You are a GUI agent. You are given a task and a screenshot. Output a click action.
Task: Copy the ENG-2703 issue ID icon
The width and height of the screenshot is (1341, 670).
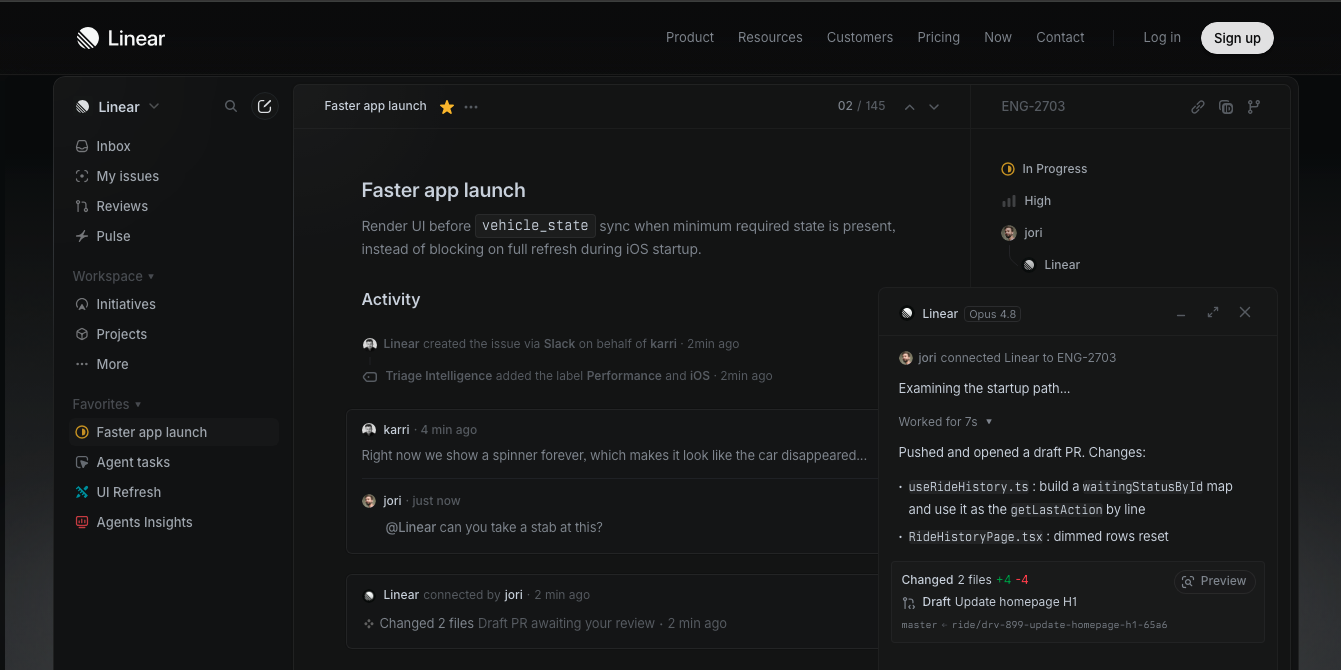tap(1226, 107)
